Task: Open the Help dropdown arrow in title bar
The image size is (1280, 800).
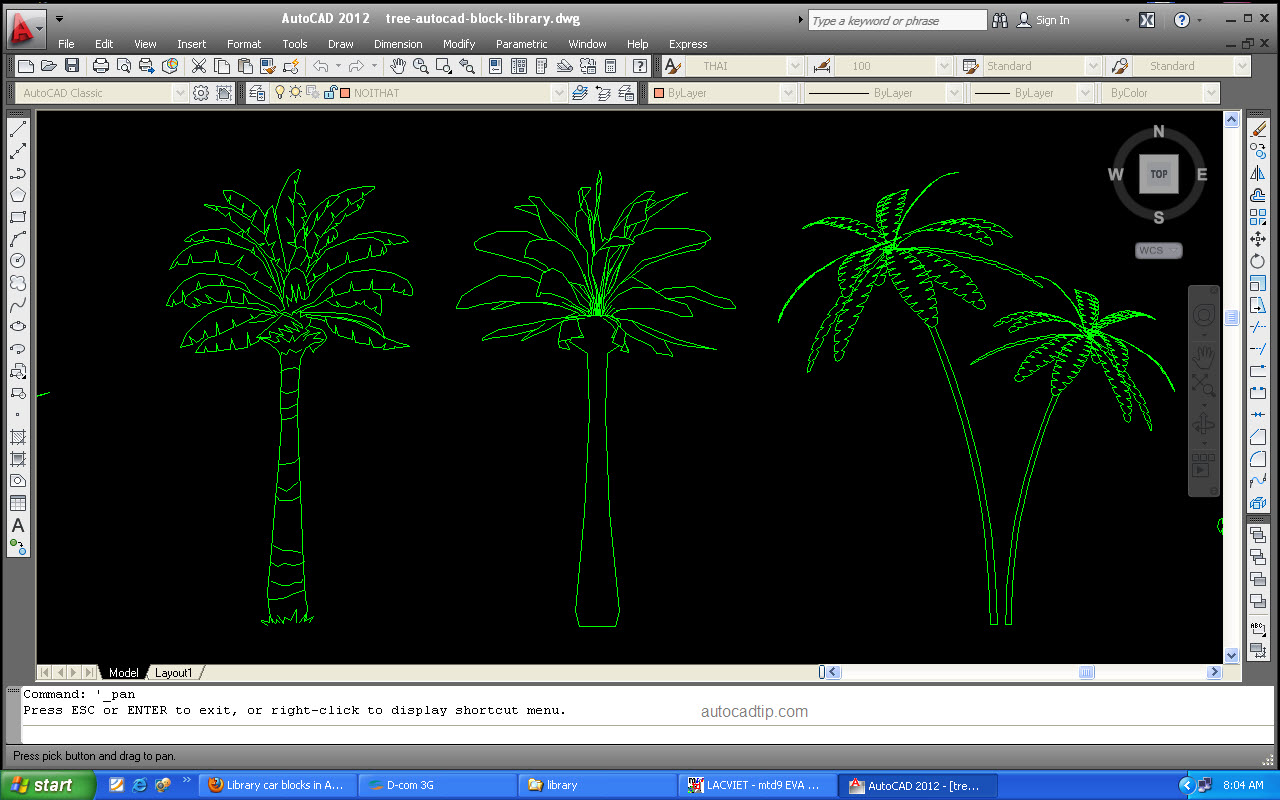Action: click(1200, 20)
